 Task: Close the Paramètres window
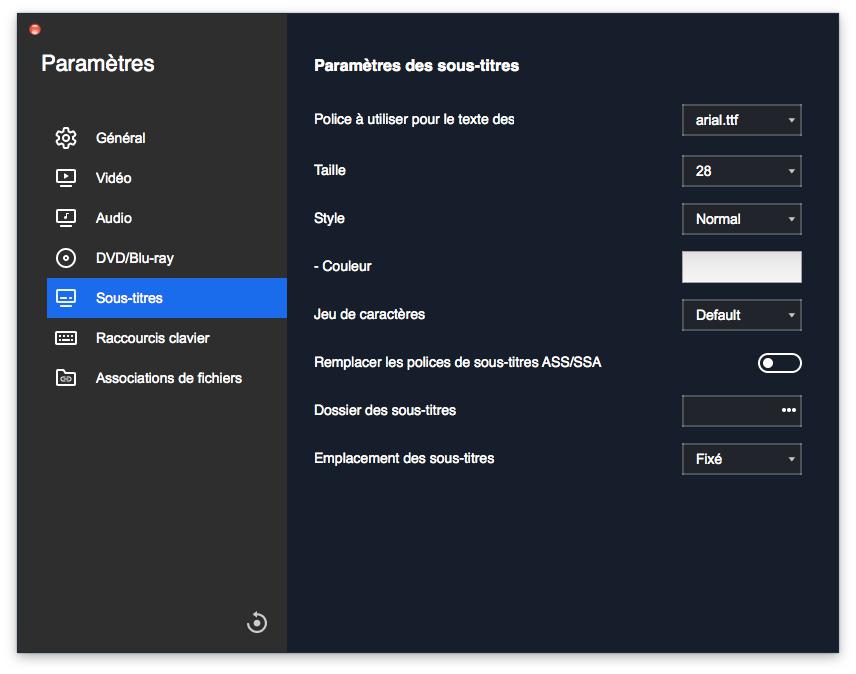35,30
